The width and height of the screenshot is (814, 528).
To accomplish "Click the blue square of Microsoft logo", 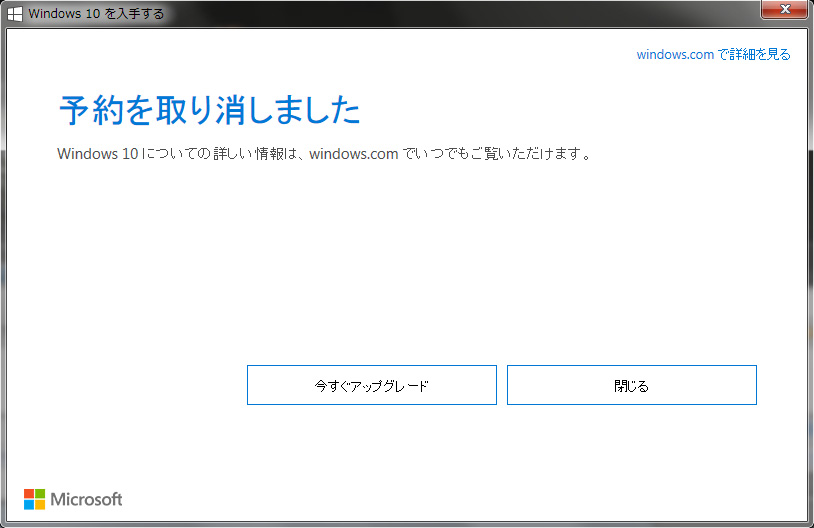I will (29, 505).
